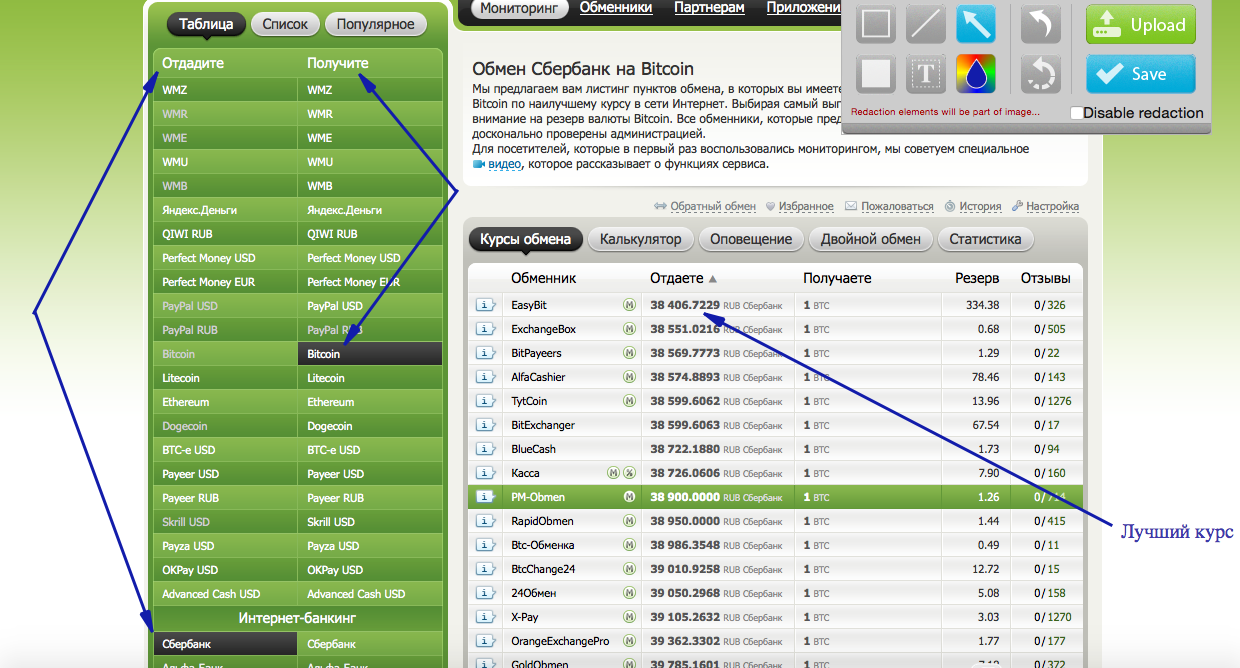Select QIWI RUB in the Отдадите column

pyautogui.click(x=225, y=234)
